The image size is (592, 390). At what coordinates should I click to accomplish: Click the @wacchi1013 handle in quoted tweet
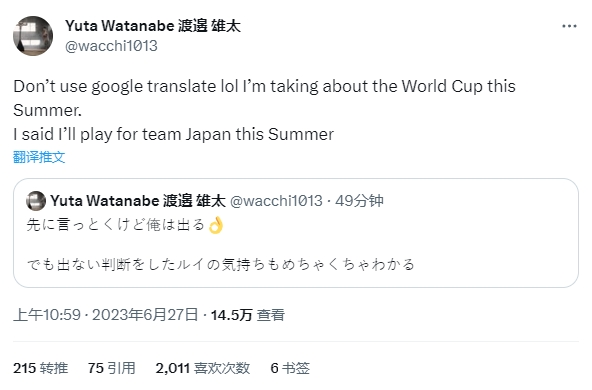click(276, 200)
